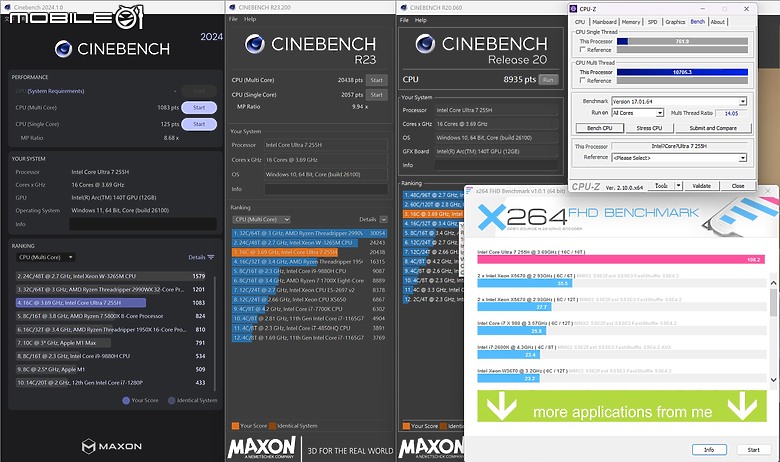Switch to the Graphics tab in CPU-Z
Viewport: 780px width, 462px height.
click(675, 22)
